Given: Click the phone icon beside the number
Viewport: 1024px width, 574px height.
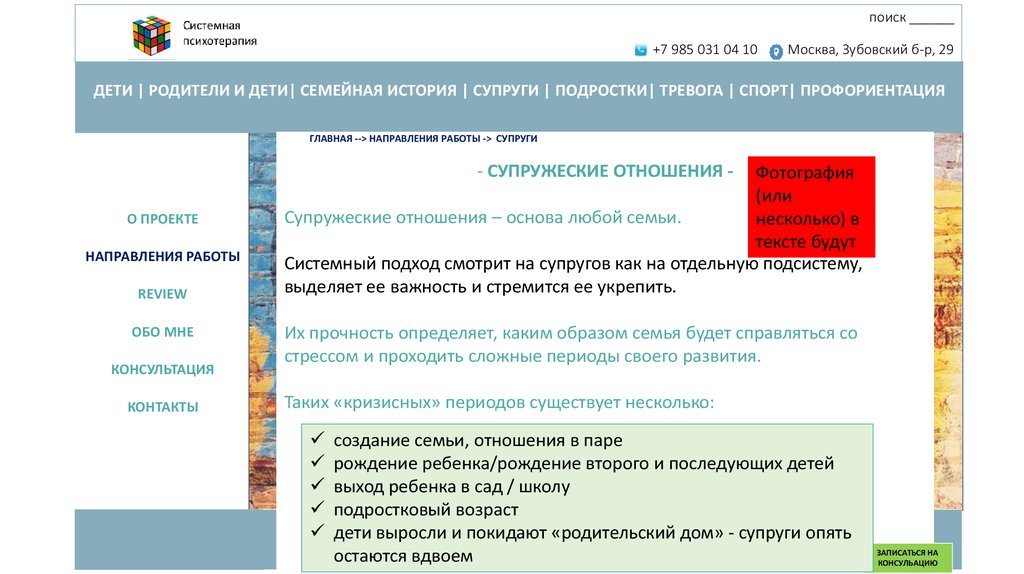Looking at the screenshot, I should click(641, 50).
